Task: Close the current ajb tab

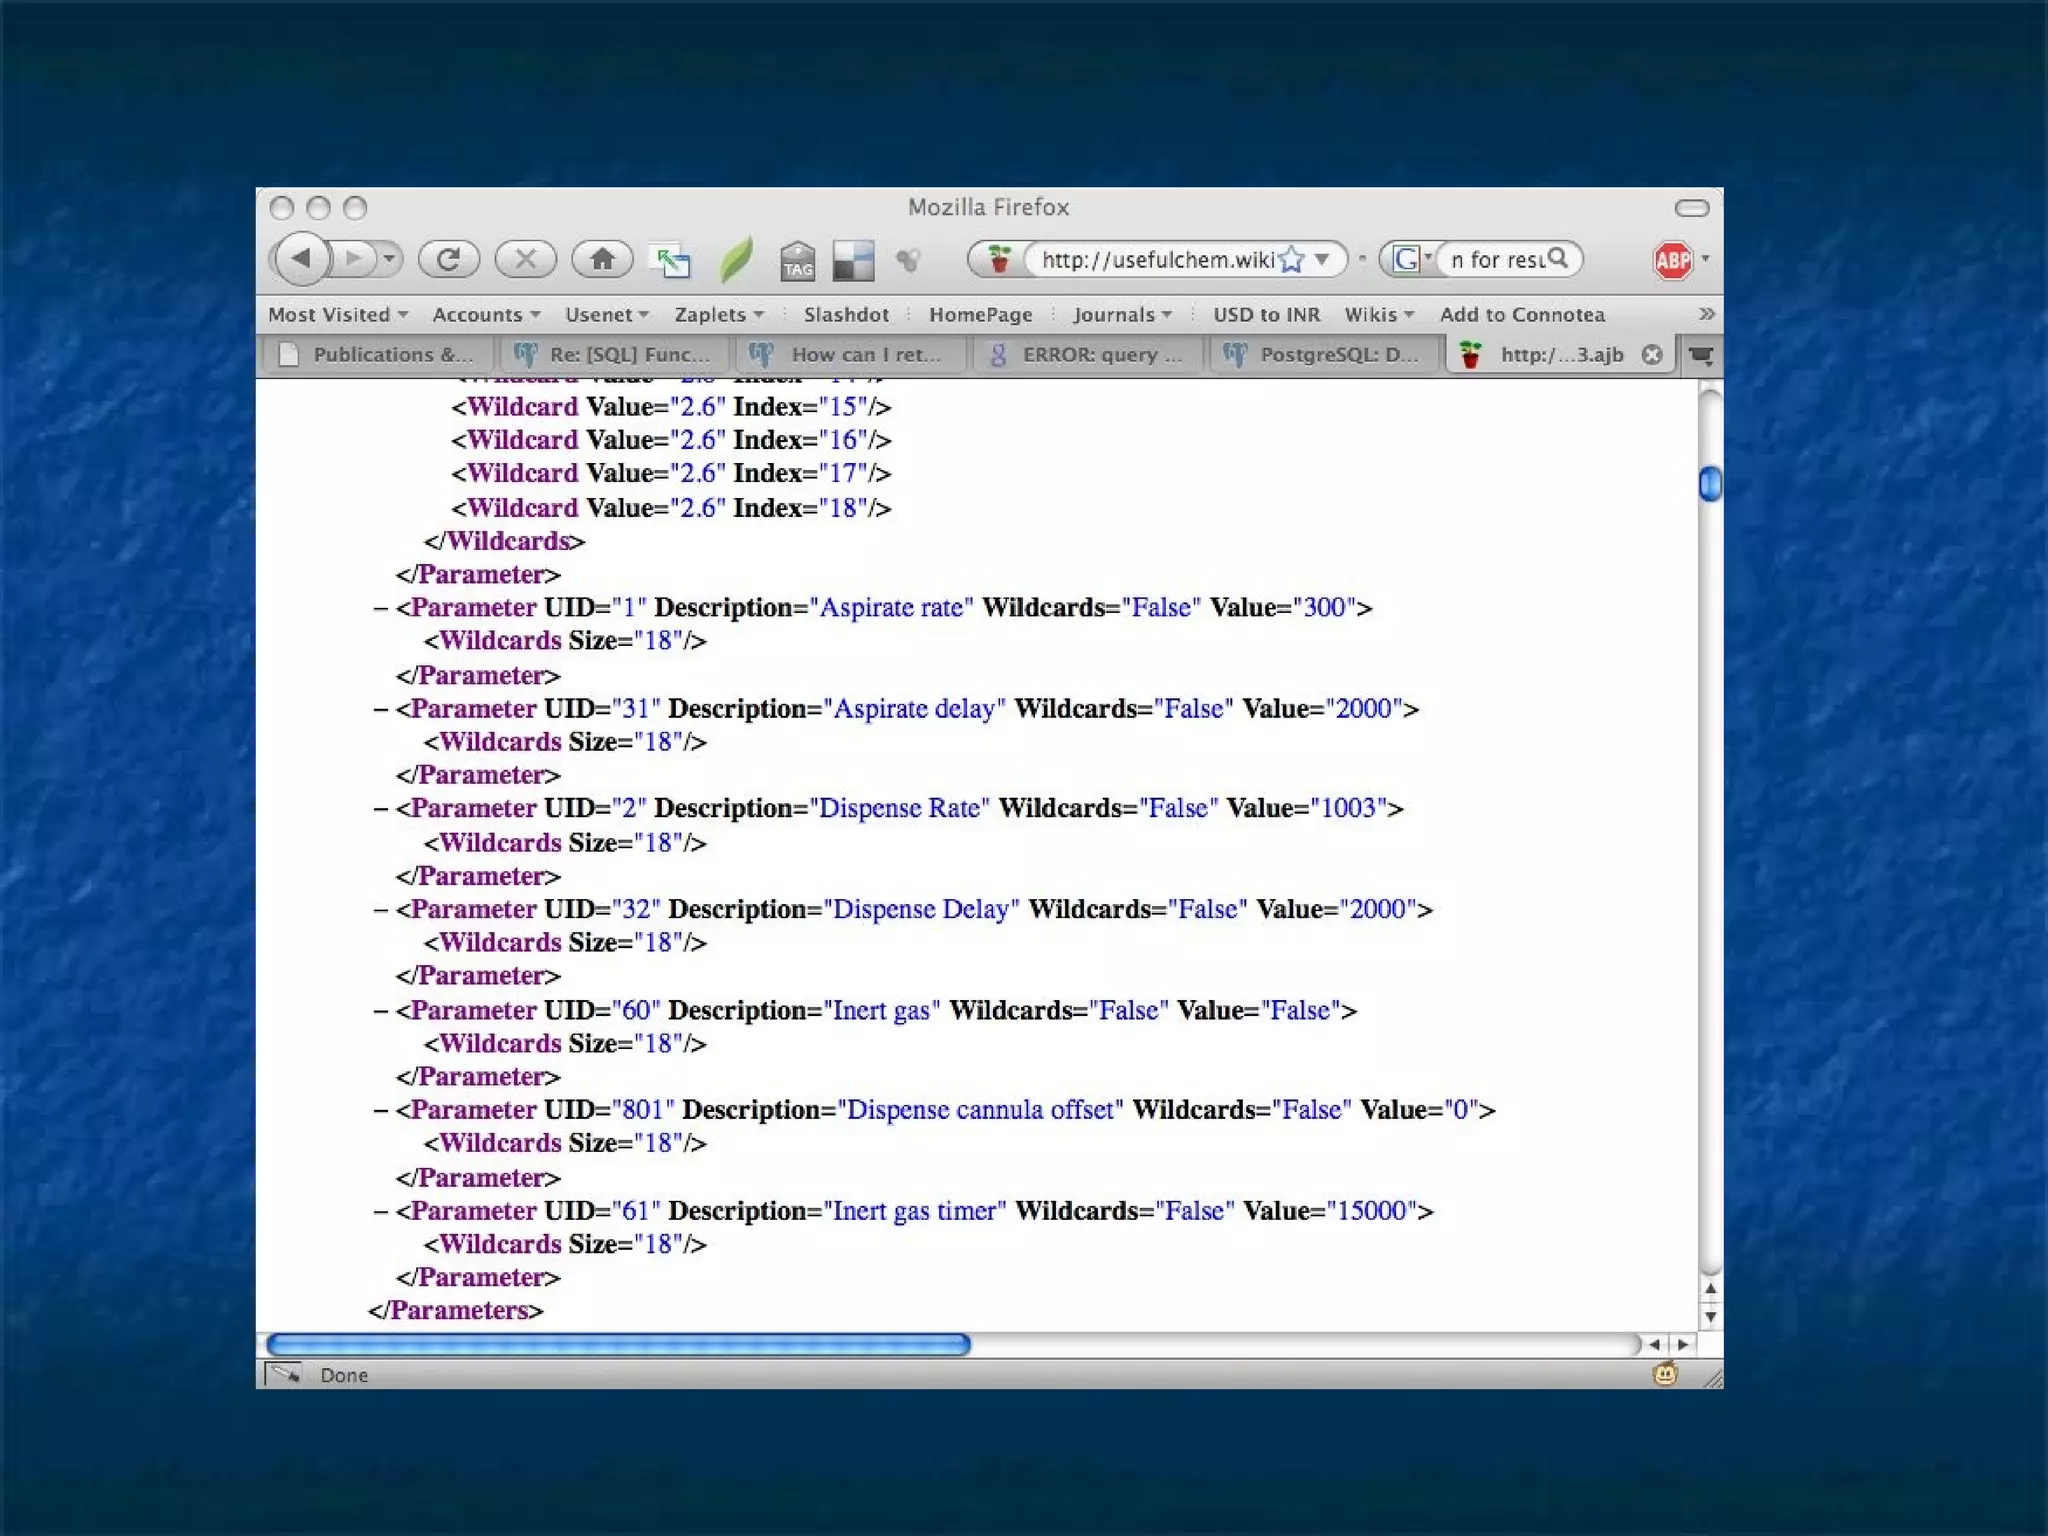Action: point(1652,355)
